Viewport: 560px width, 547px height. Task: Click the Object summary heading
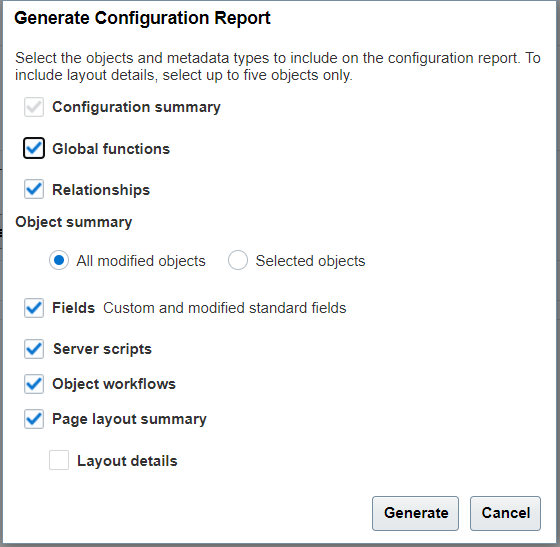pos(74,222)
